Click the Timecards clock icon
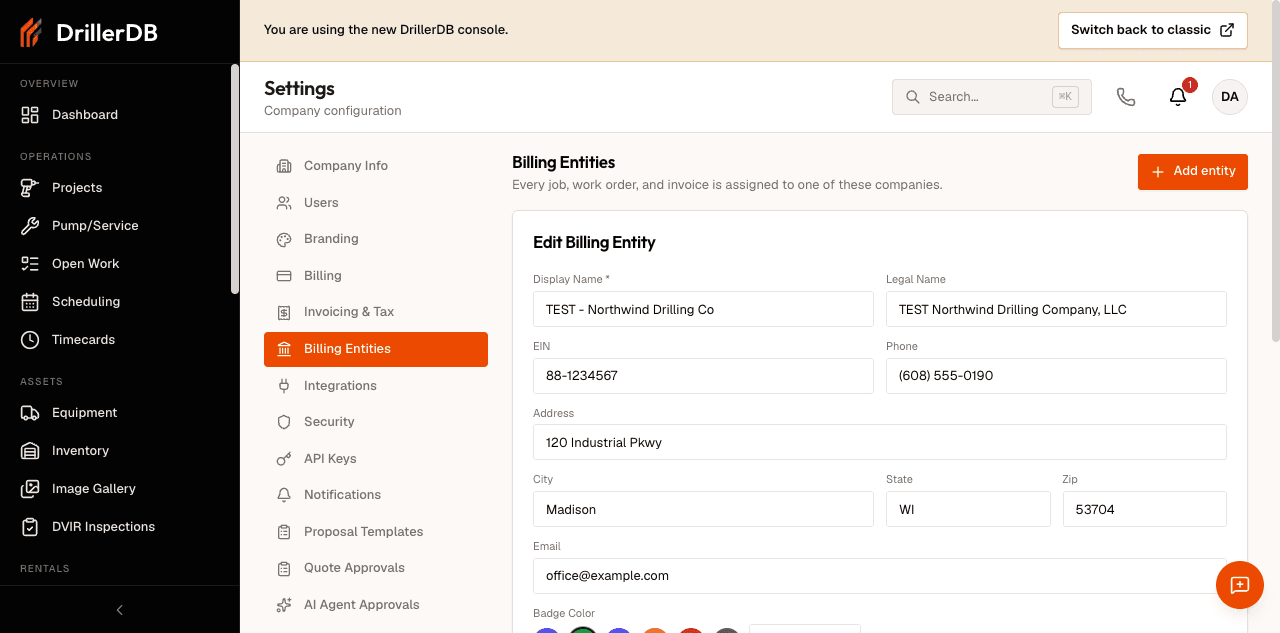 (x=30, y=340)
